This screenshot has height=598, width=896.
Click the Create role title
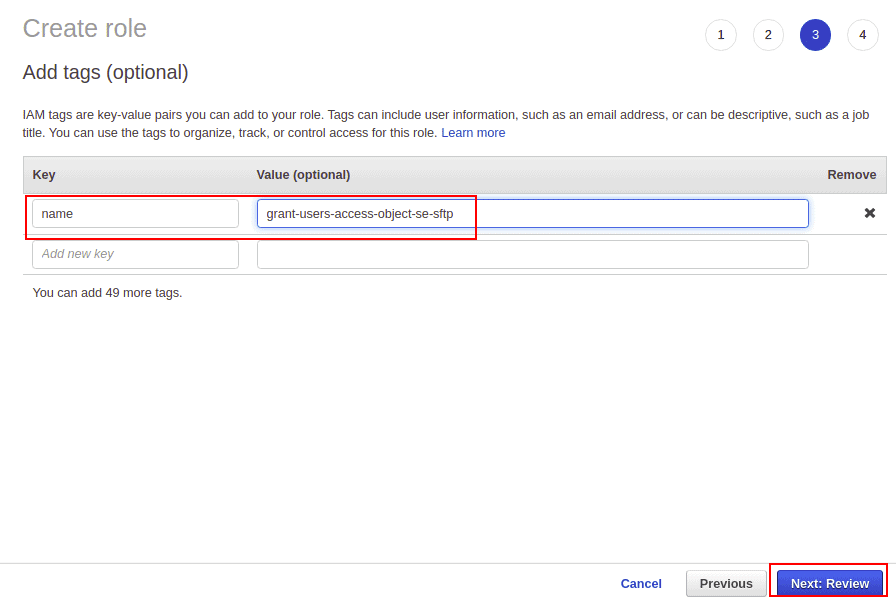[85, 29]
